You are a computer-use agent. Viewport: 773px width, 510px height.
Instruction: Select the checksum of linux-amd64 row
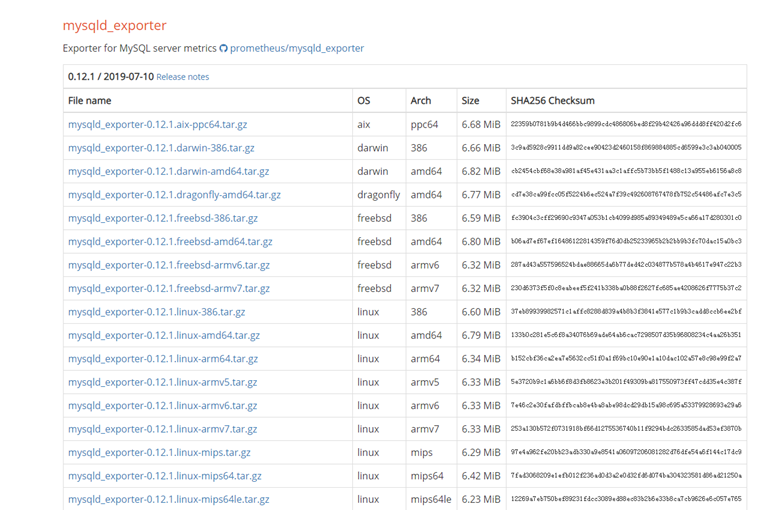point(626,335)
